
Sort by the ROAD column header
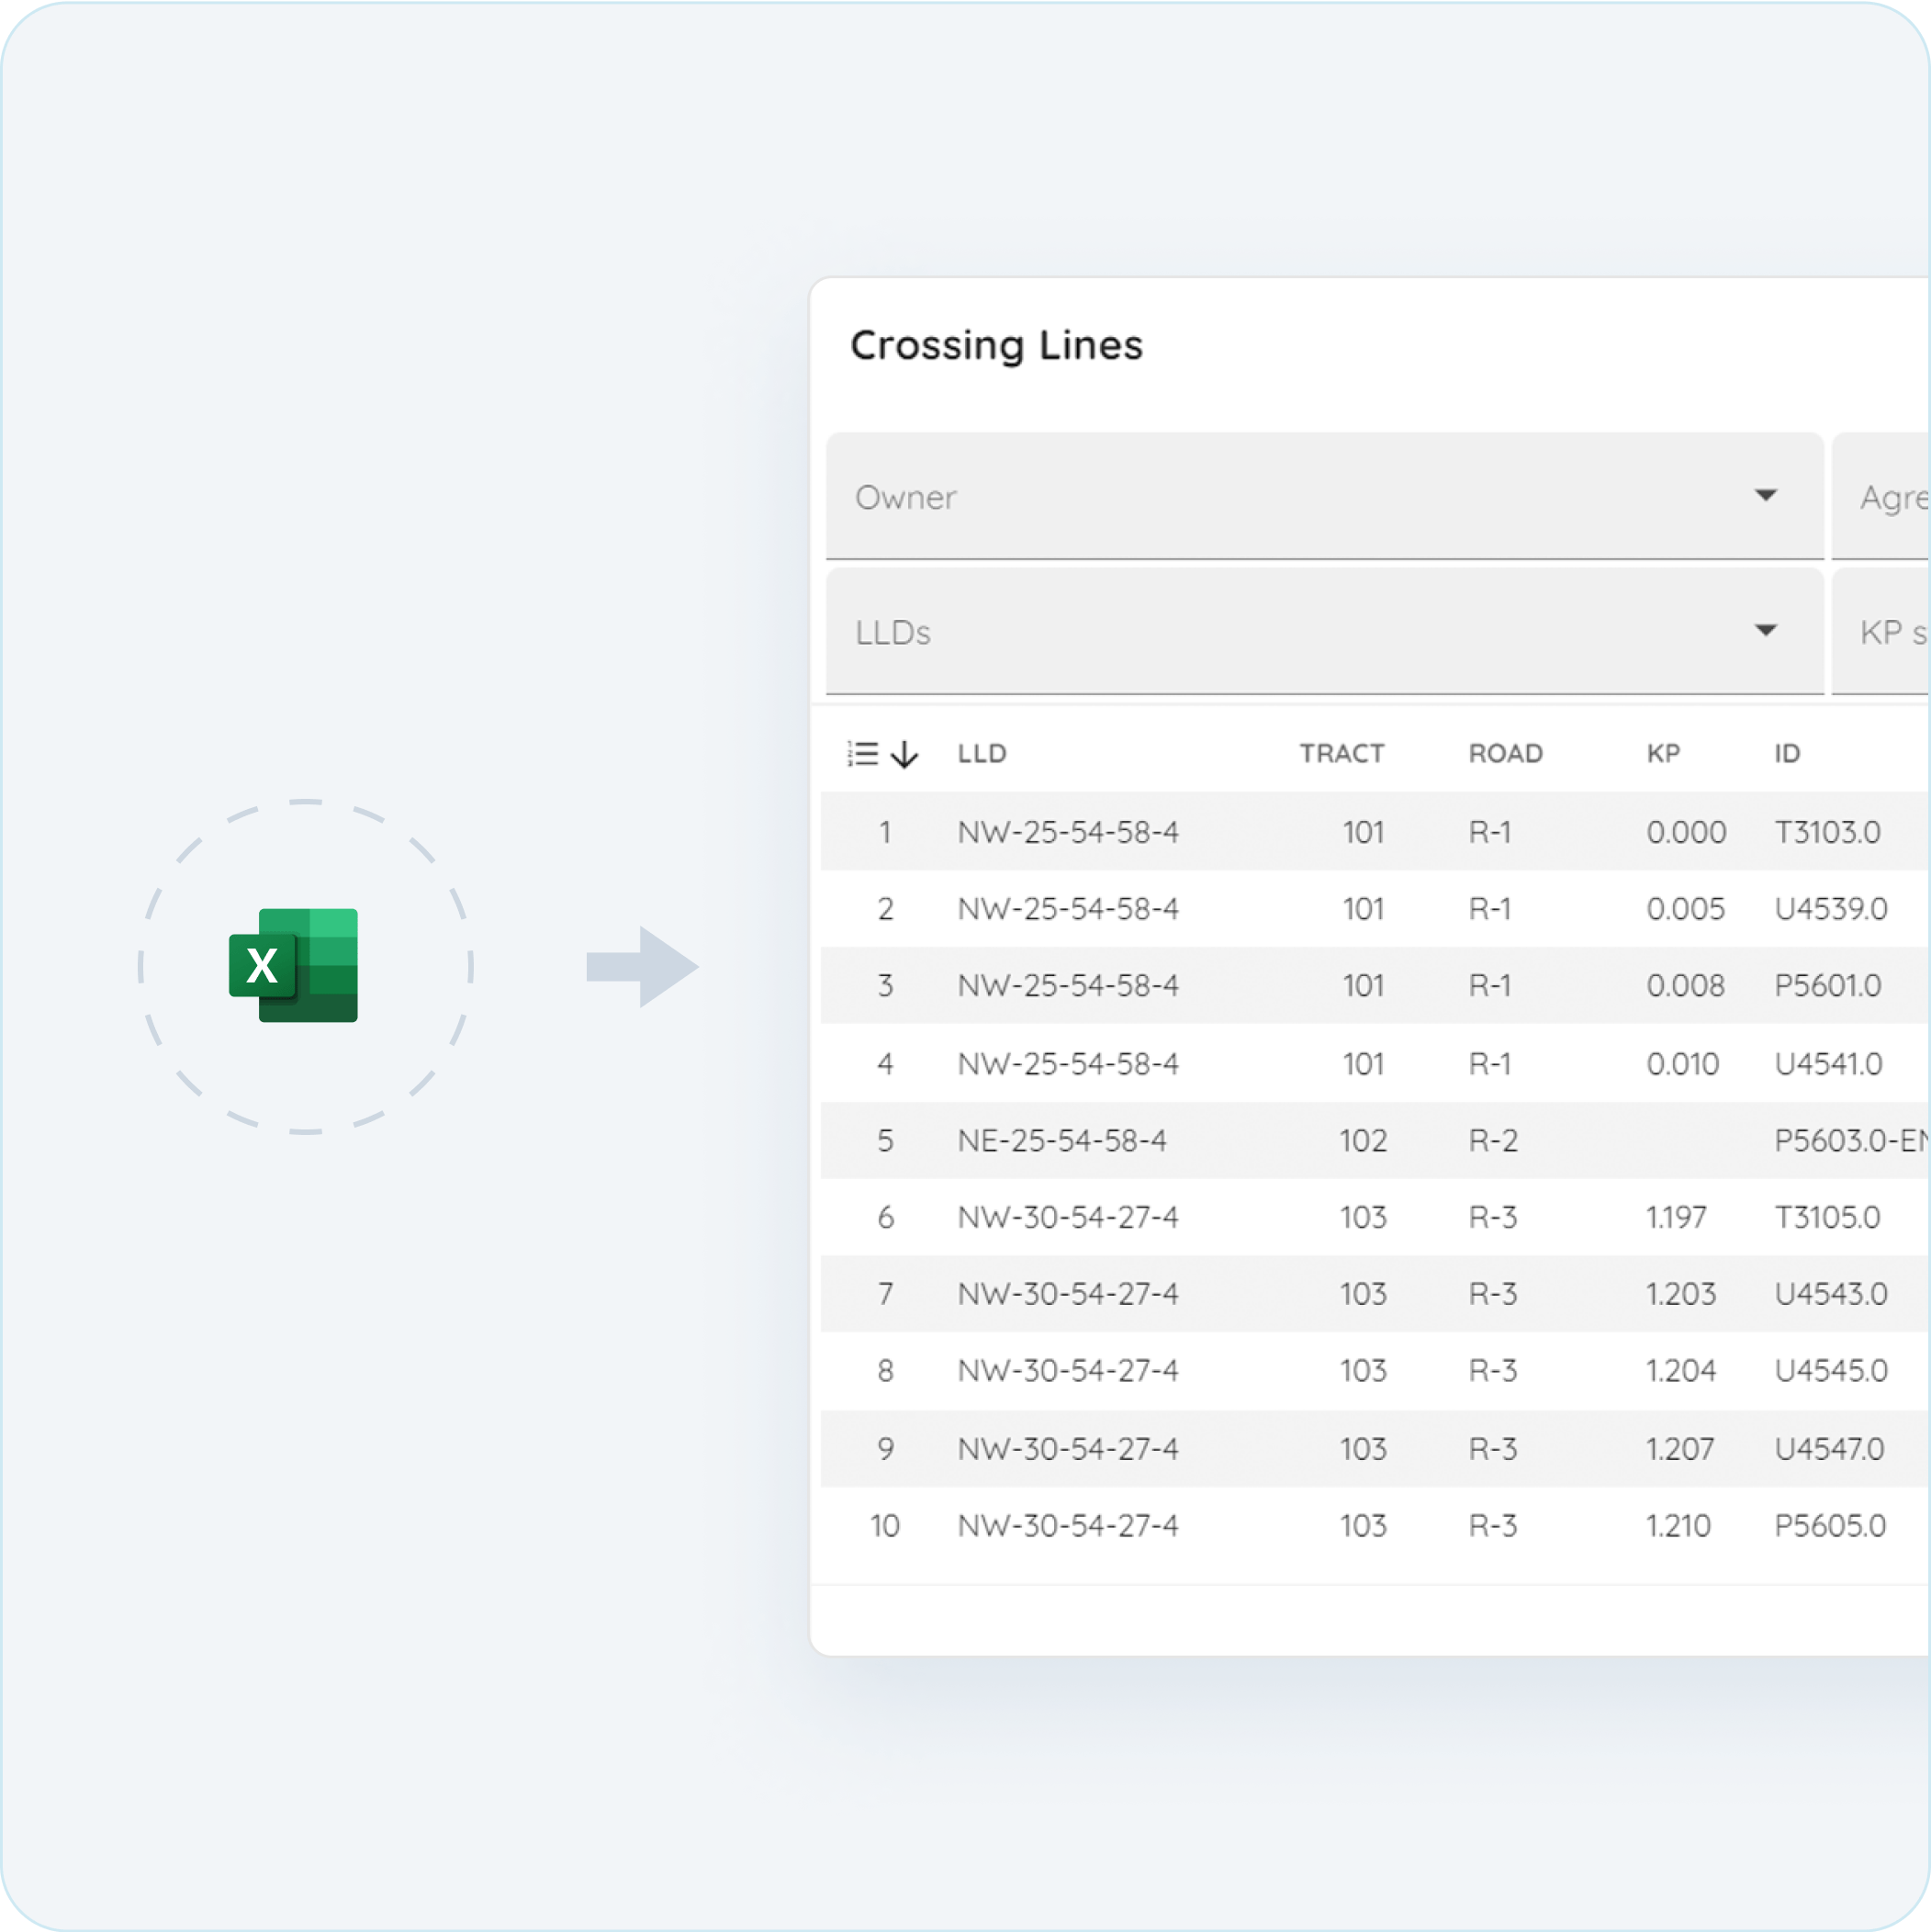point(1505,753)
